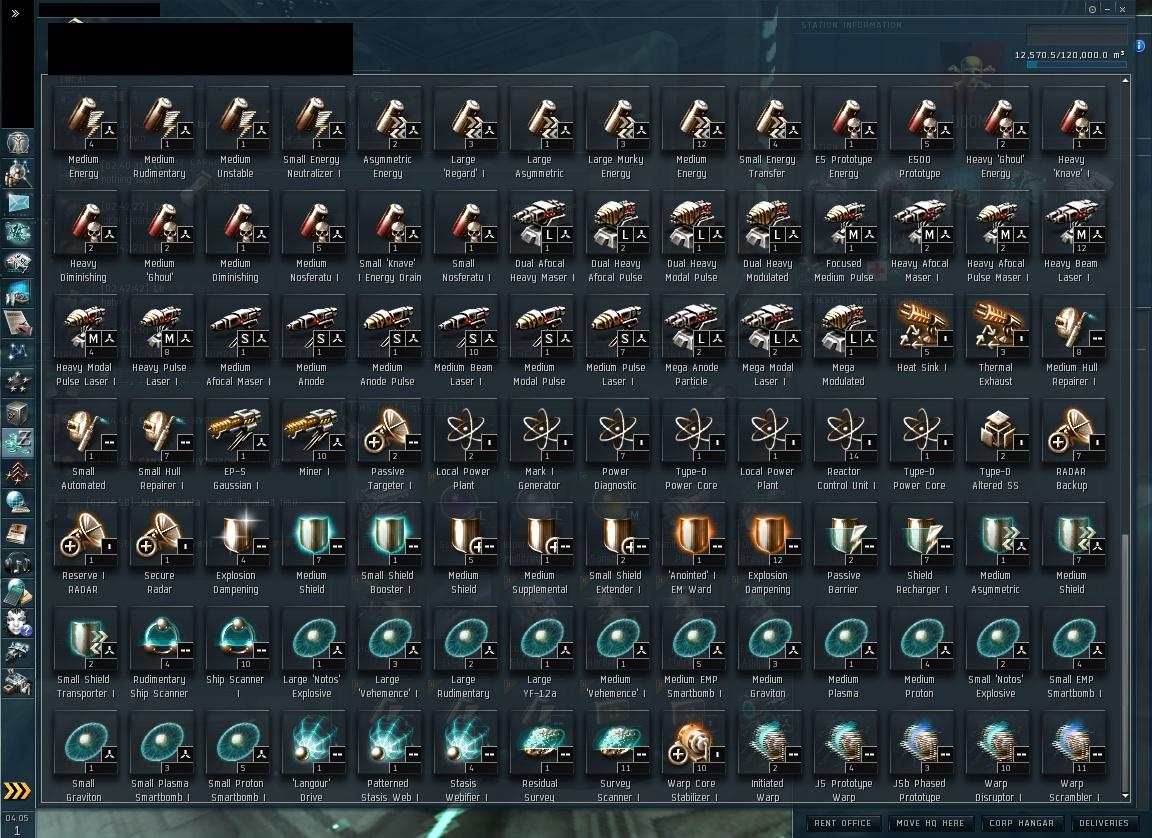Expand the yellow triple arrow at sidebar bottom
Viewport: 1152px width, 838px height.
coord(17,790)
